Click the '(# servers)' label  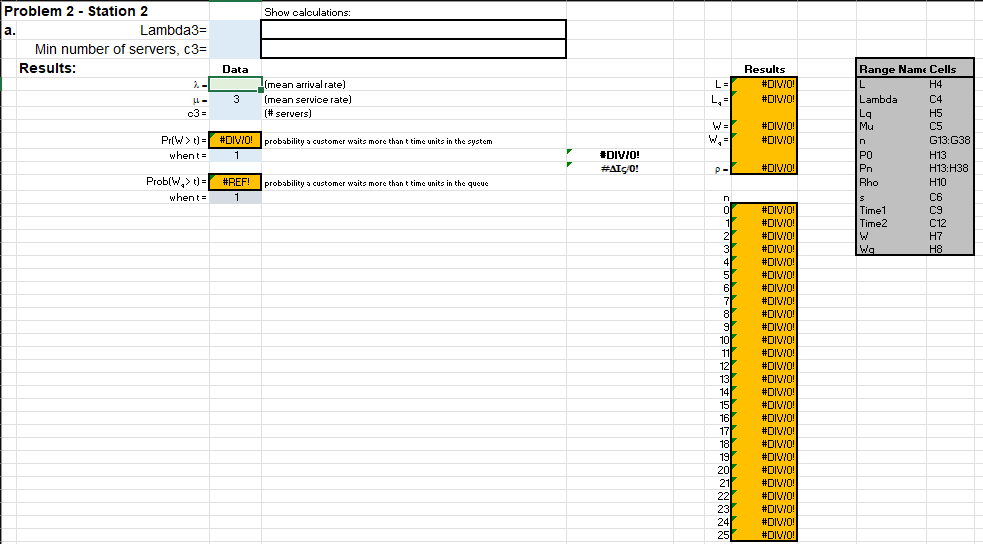(288, 113)
